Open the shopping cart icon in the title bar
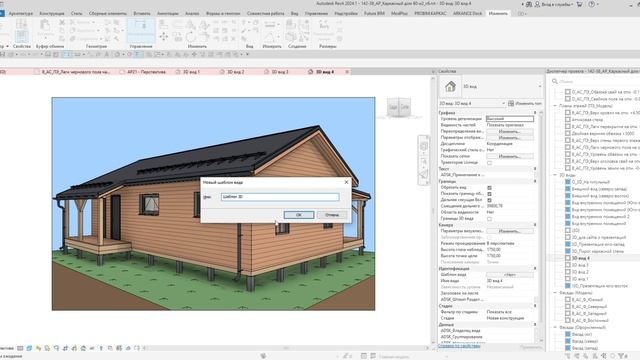The width and height of the screenshot is (640, 360). click(580, 4)
